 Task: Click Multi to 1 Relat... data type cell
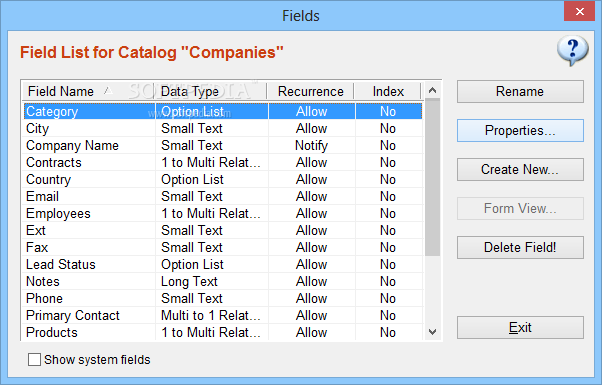(212, 316)
